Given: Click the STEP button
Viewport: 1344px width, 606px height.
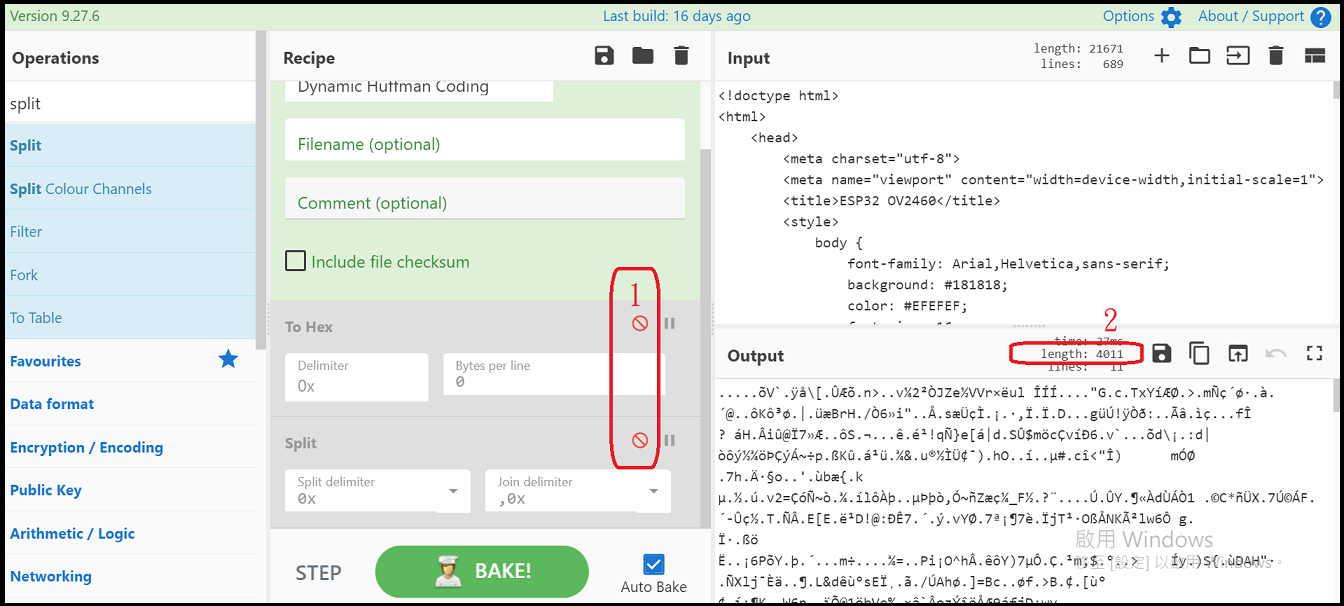Looking at the screenshot, I should pos(318,572).
